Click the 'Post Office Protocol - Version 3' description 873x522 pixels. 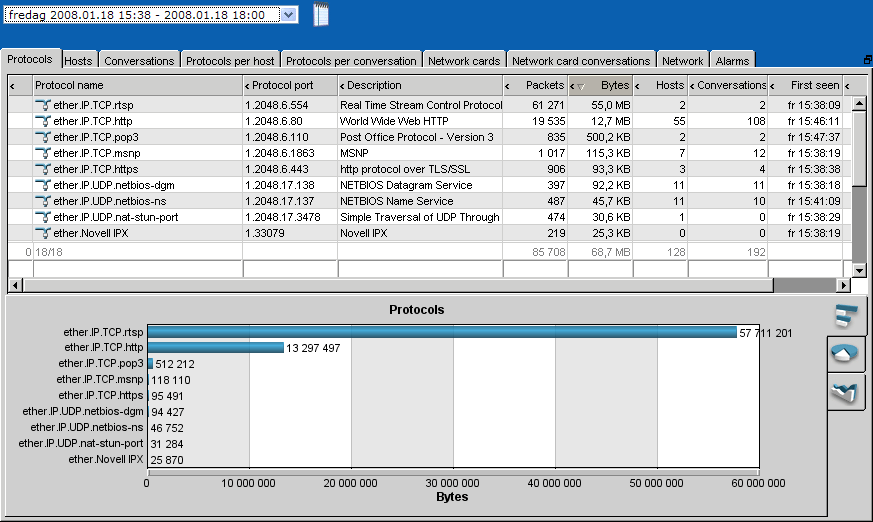click(416, 137)
